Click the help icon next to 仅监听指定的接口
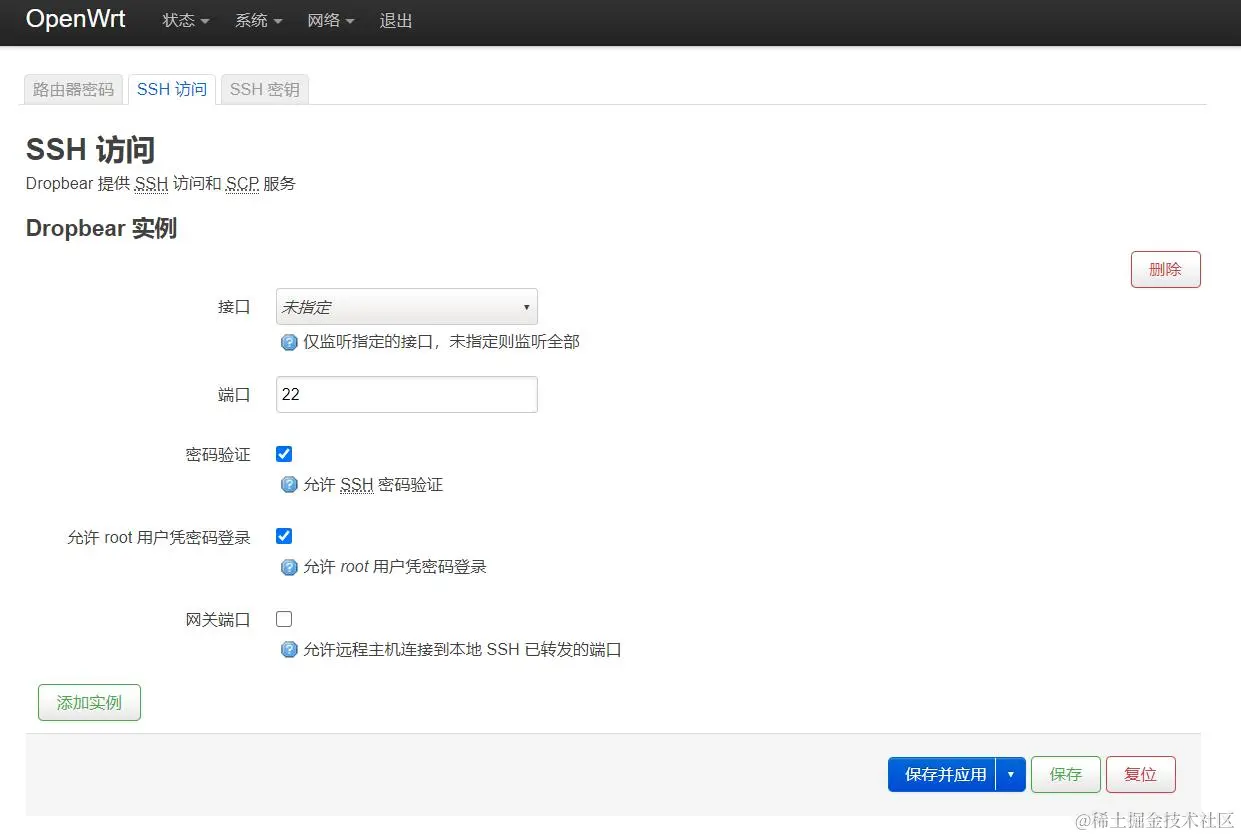Viewport: 1241px width, 837px height. pyautogui.click(x=289, y=341)
